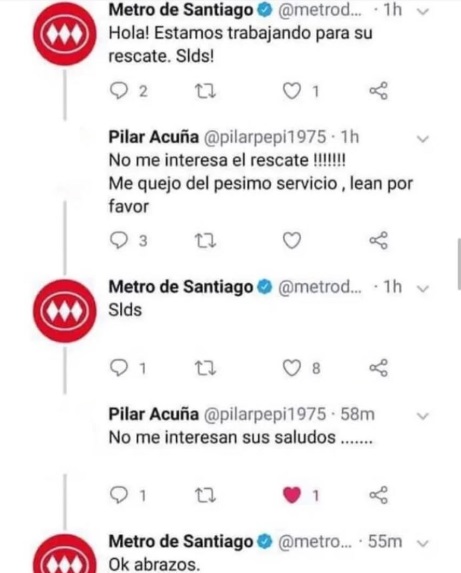Like the 'Me quejo del pesimo servicio' tweet
Image resolution: width=461 pixels, height=573 pixels.
tap(292, 240)
